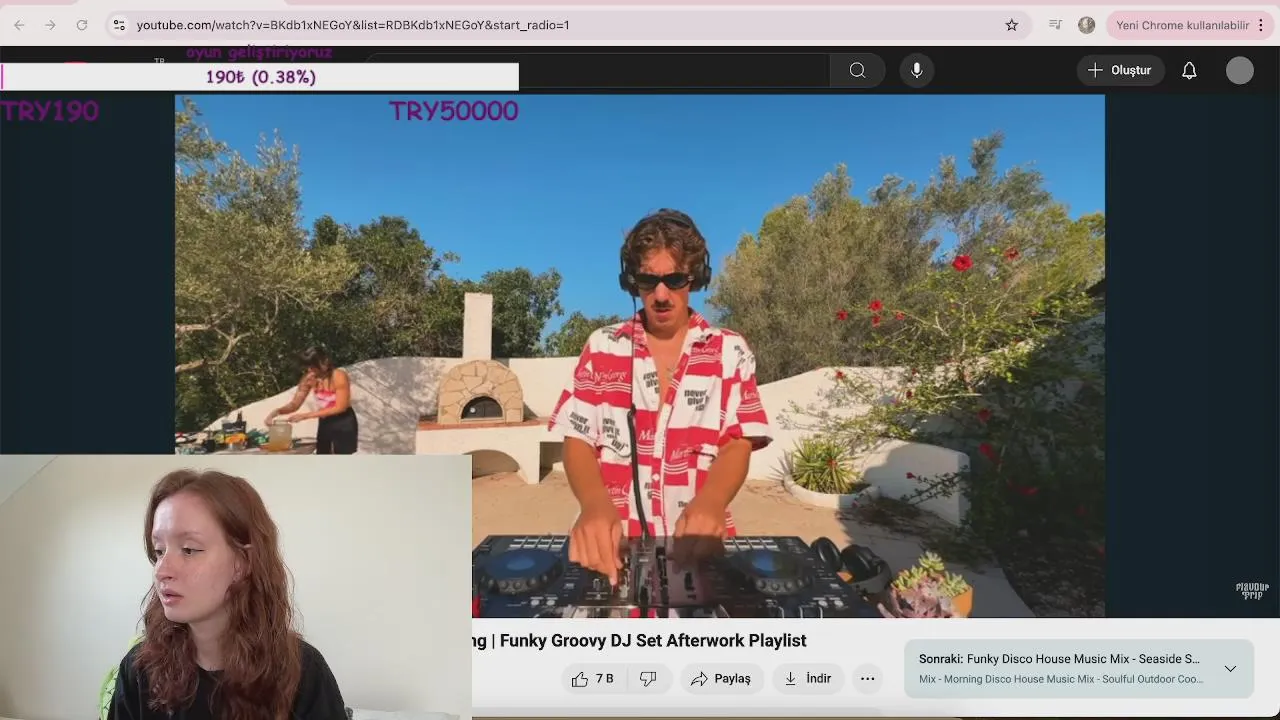The height and width of the screenshot is (720, 1280).
Task: Go forward with browser forward arrow
Action: (x=50, y=25)
